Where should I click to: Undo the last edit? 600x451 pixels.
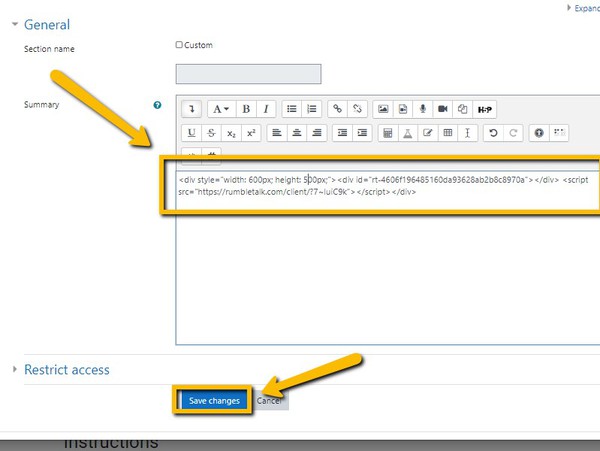click(492, 132)
